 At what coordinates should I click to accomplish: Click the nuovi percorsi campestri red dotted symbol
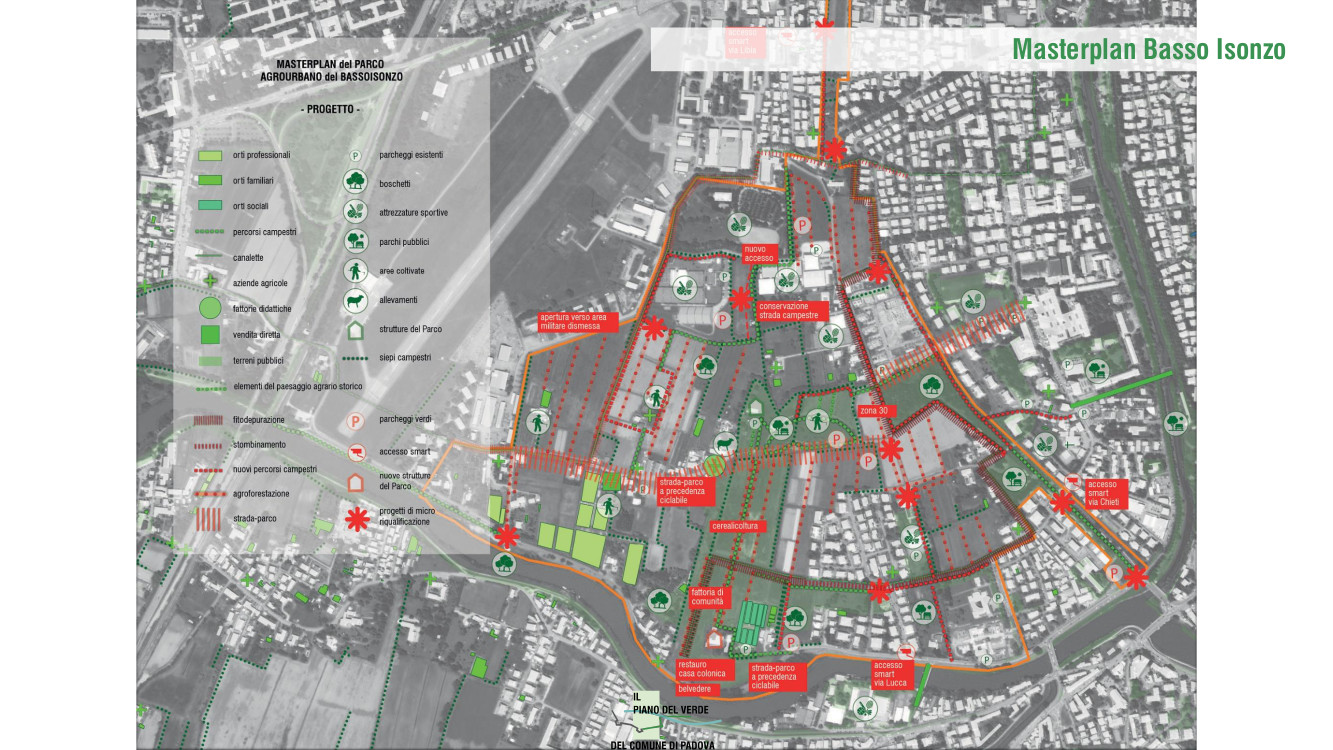point(209,469)
